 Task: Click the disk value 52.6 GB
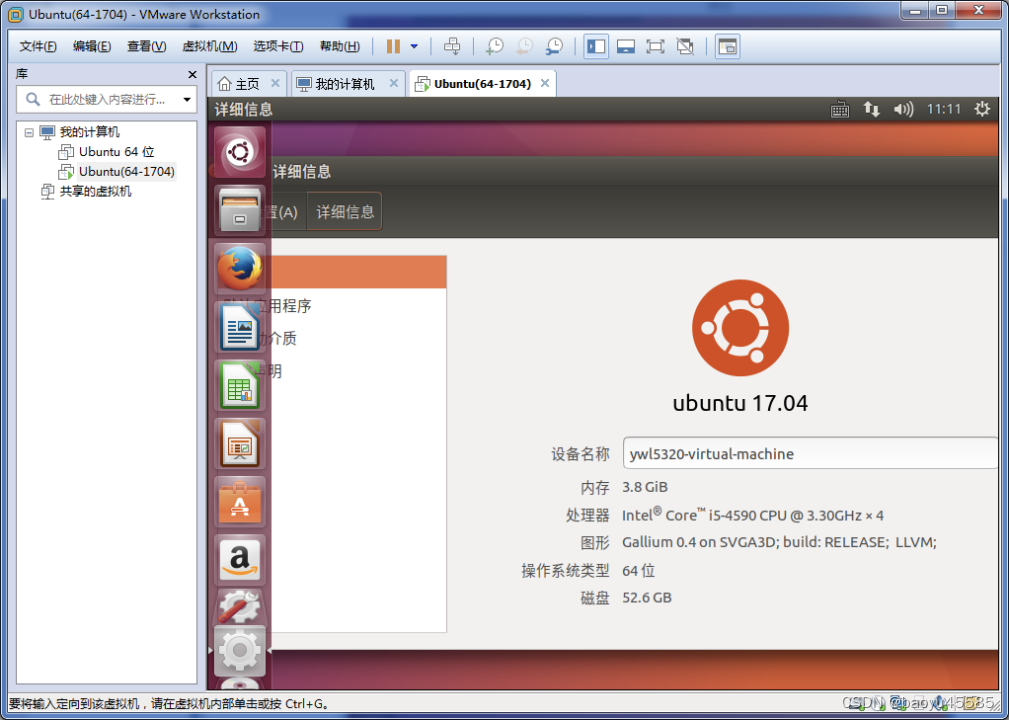647,598
